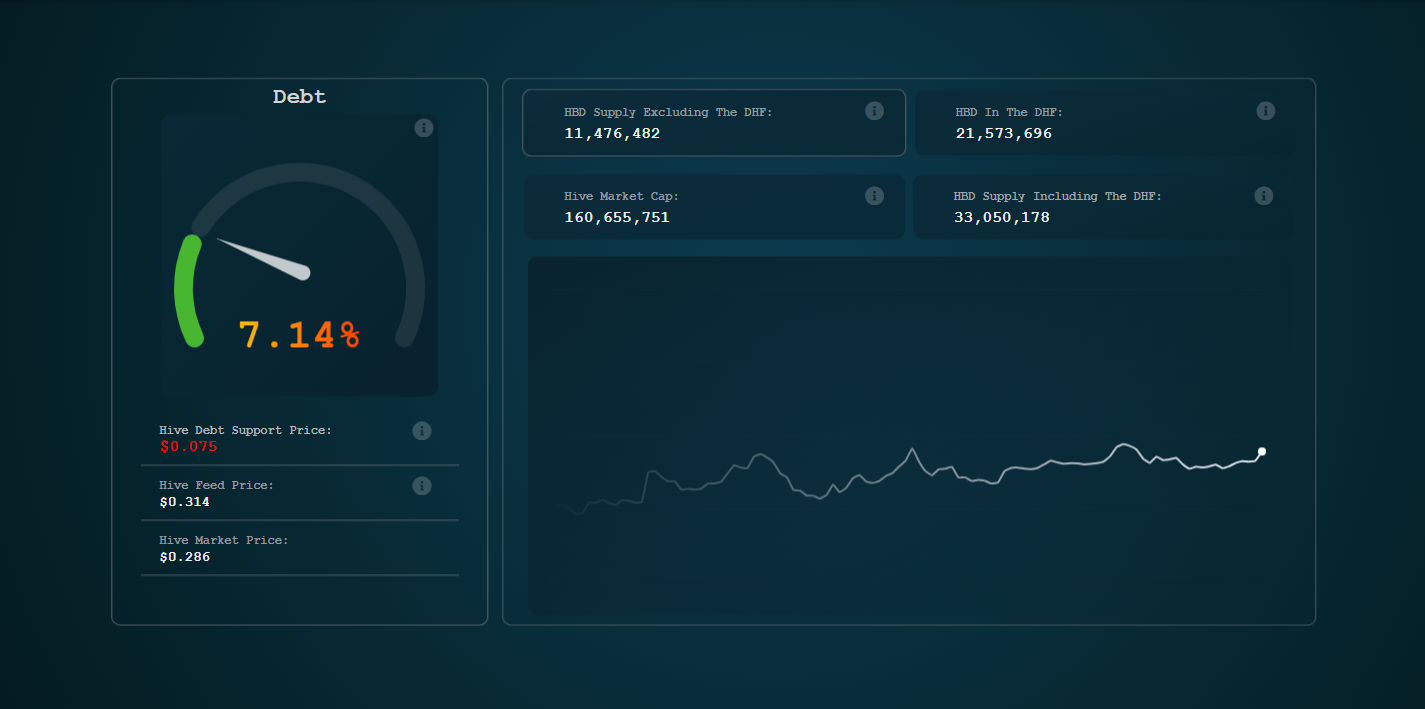Select the HBD Supply Excluding The DHF card
This screenshot has width=1425, height=709.
click(x=714, y=123)
